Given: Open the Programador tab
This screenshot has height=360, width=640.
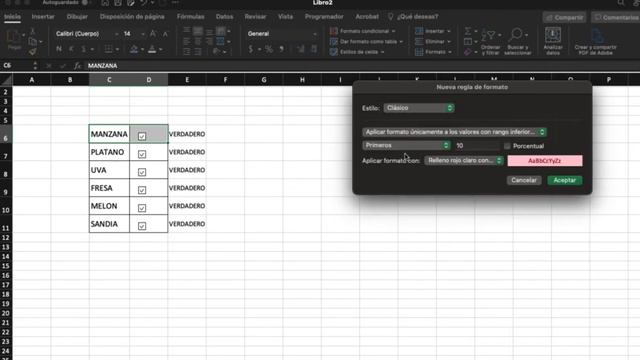Looking at the screenshot, I should pyautogui.click(x=324, y=17).
